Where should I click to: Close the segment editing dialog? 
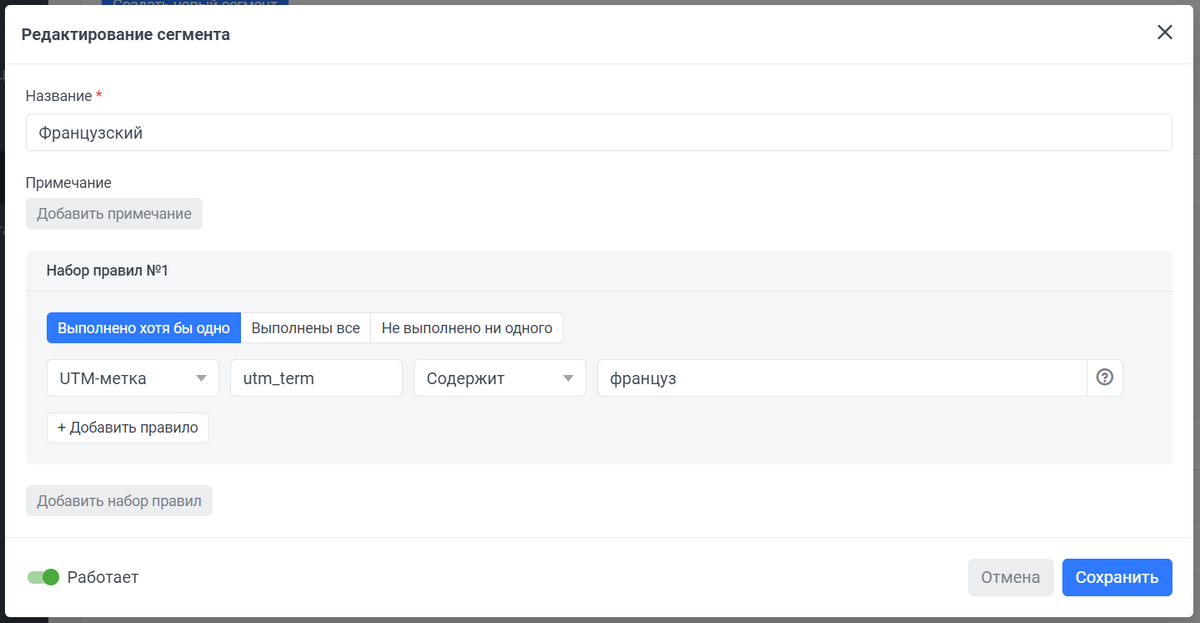pos(1164,32)
